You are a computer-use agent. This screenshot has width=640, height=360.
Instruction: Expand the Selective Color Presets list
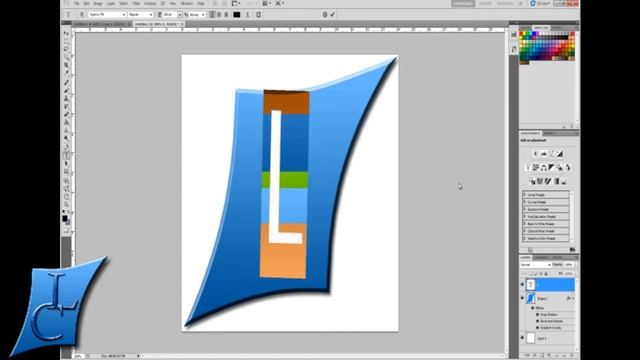(x=525, y=238)
